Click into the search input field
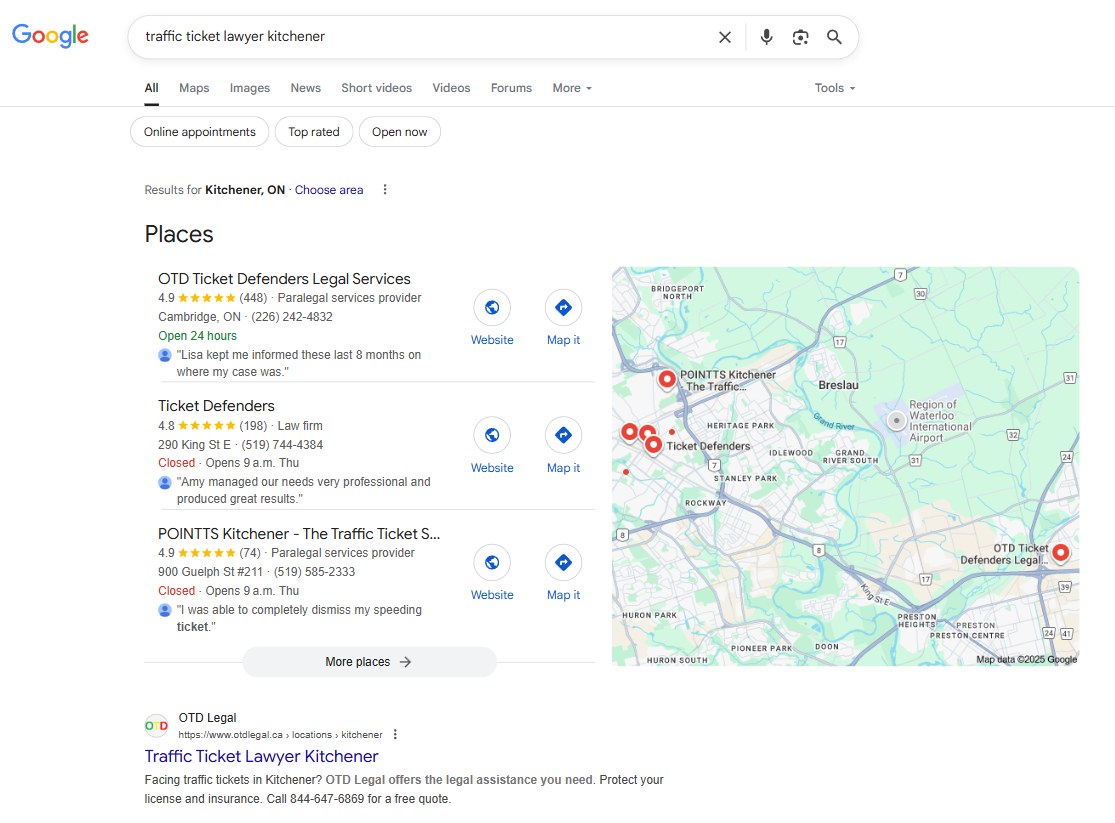Viewport: 1115px width, 823px height. point(420,37)
